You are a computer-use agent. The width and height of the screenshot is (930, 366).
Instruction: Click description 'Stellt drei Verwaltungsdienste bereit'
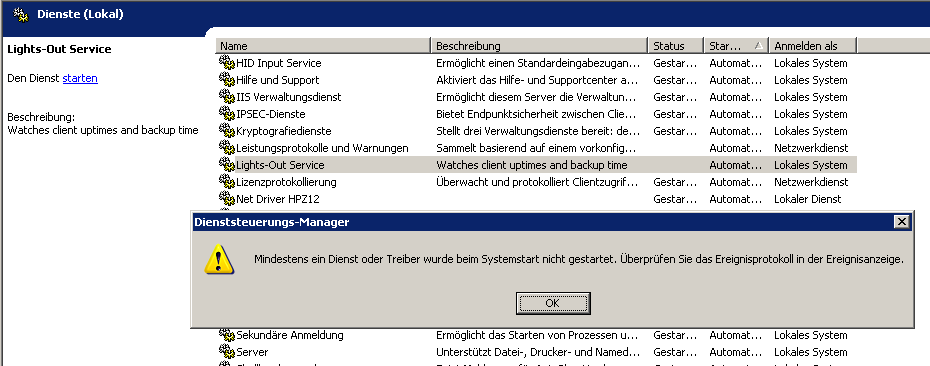tap(538, 131)
